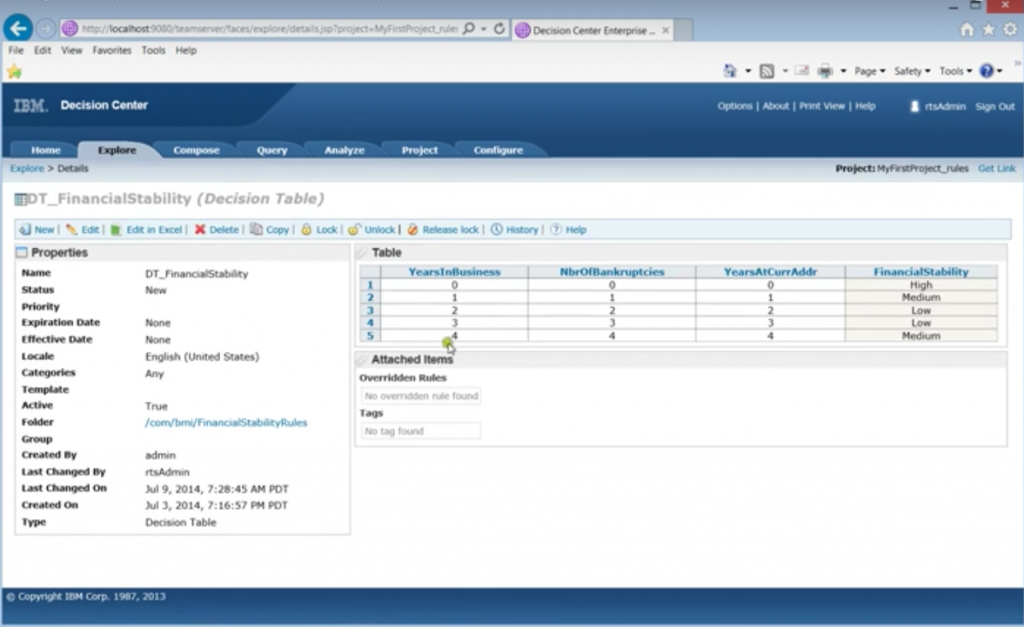Open the Print View link
Screen dimensions: 1024x627
822,106
